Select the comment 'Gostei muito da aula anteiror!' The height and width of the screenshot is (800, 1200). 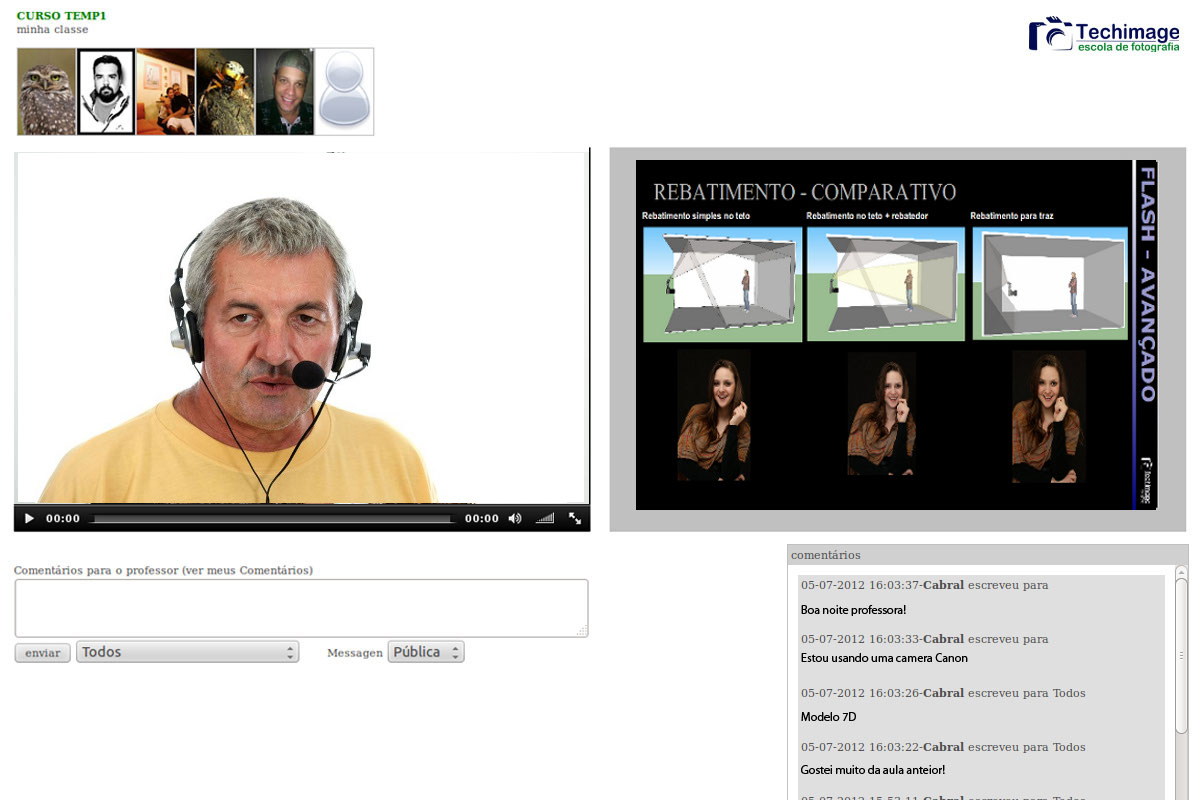[x=873, y=770]
